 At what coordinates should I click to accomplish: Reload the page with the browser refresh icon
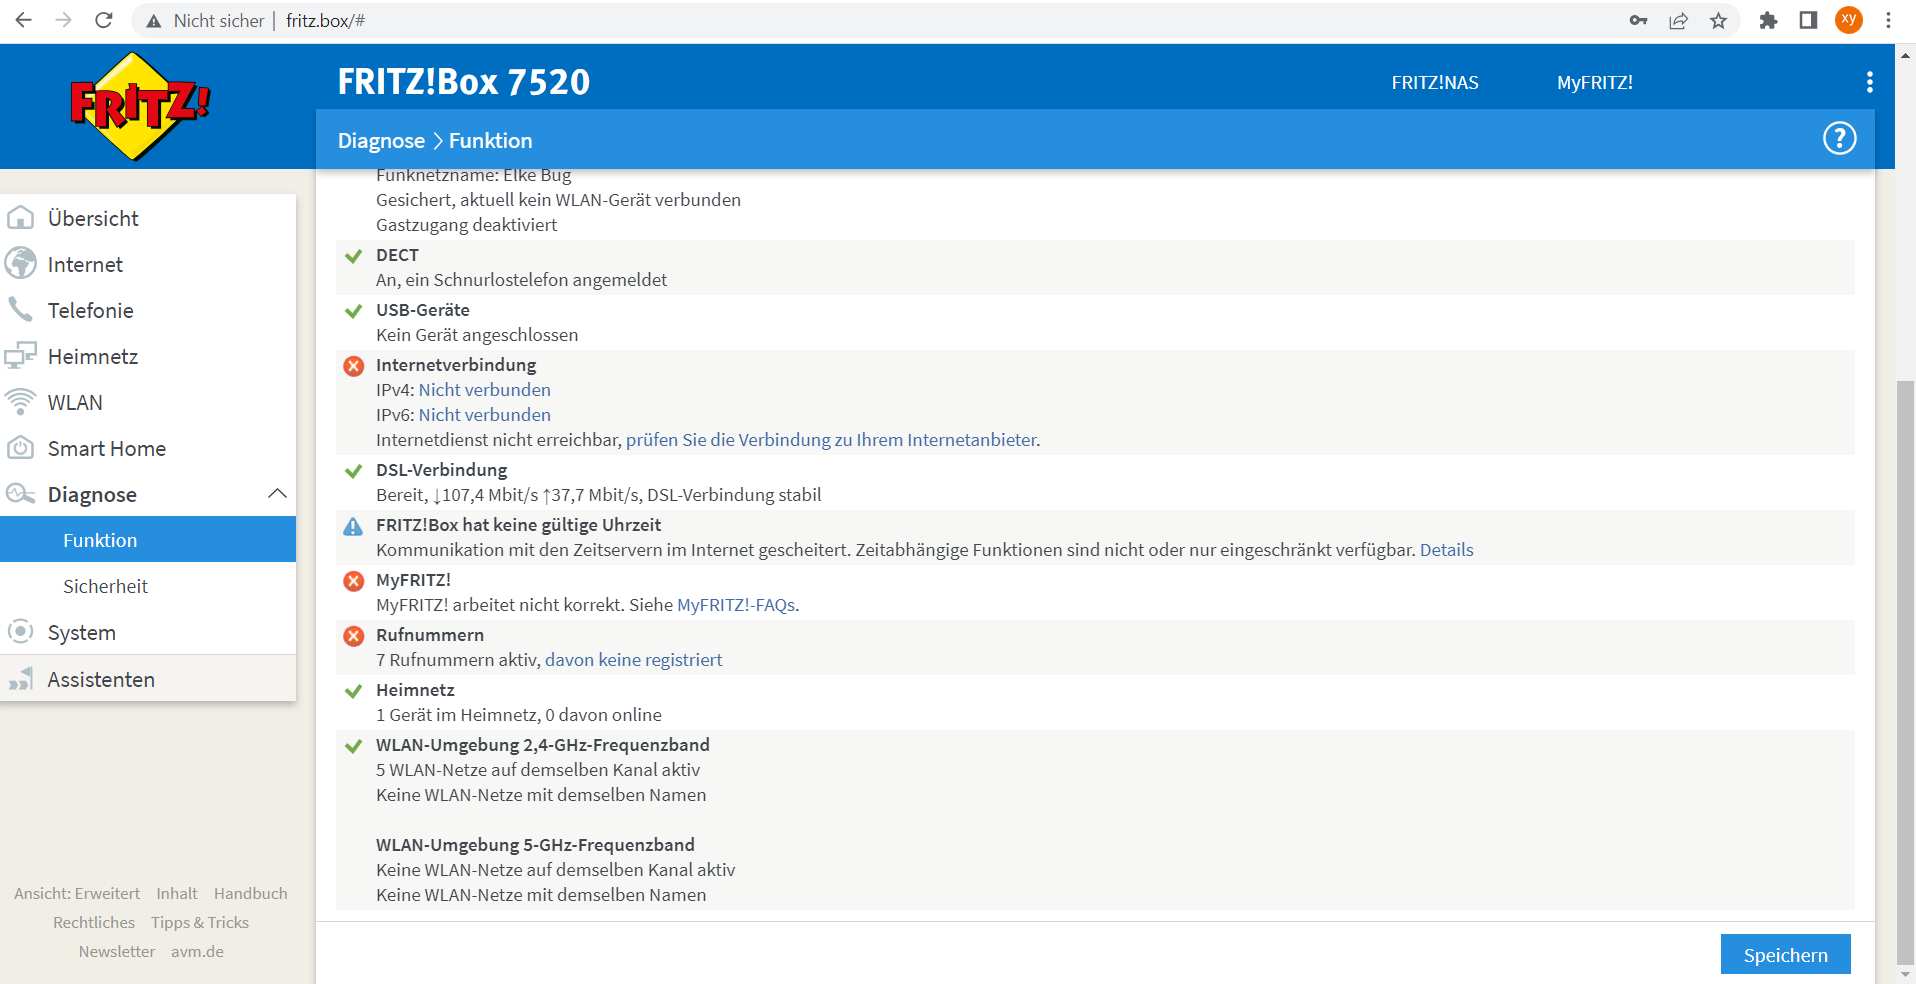pyautogui.click(x=103, y=20)
